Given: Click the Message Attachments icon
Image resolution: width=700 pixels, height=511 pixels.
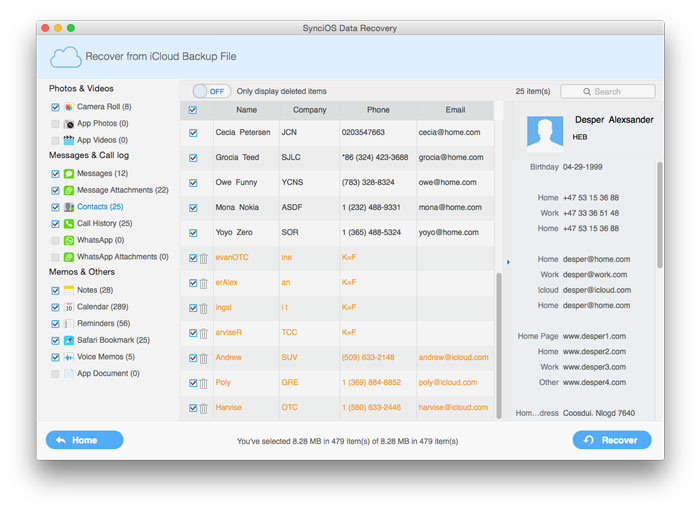Looking at the screenshot, I should pyautogui.click(x=69, y=191).
